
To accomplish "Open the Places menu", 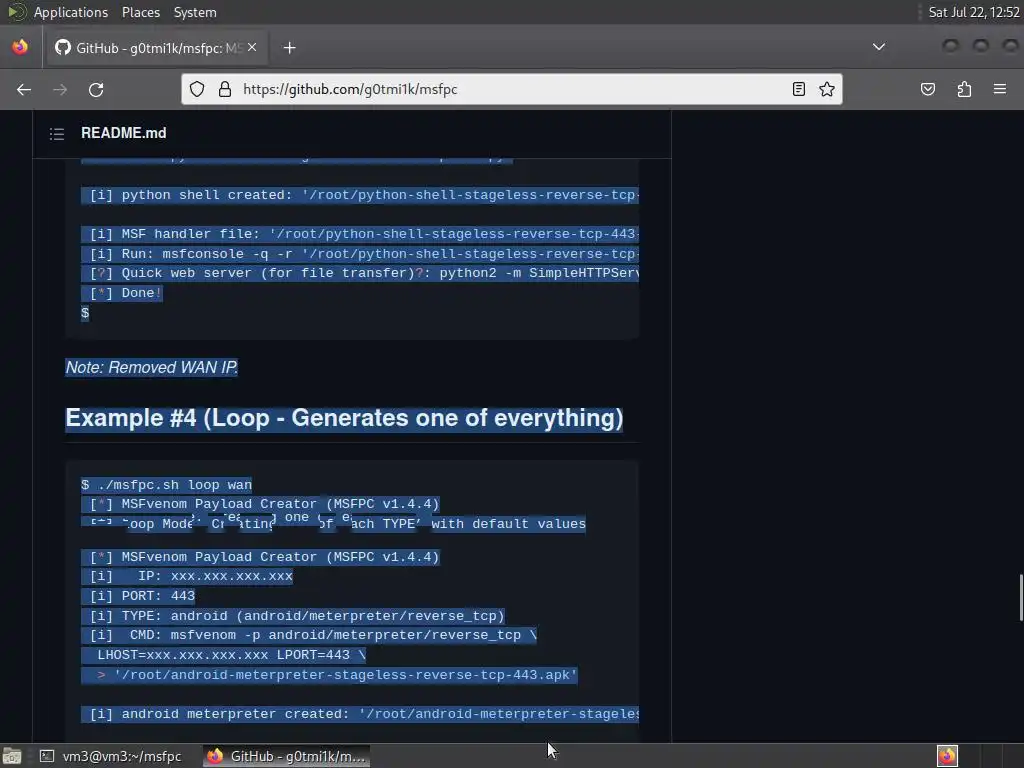I will pyautogui.click(x=140, y=12).
